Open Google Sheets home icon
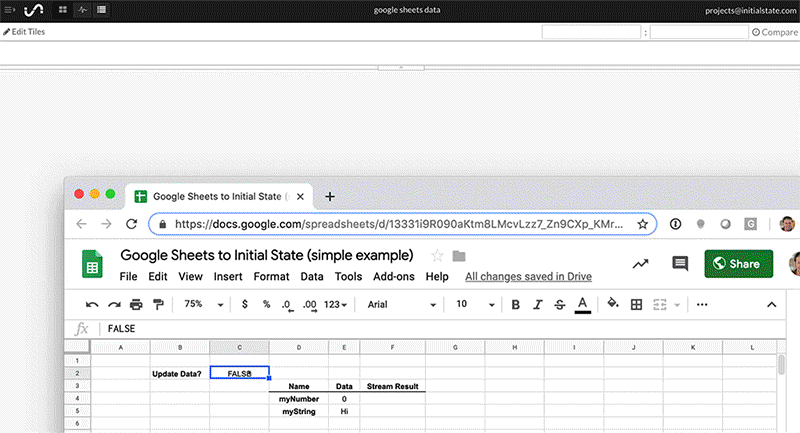Viewport: 800px width, 433px height. pyautogui.click(x=92, y=264)
